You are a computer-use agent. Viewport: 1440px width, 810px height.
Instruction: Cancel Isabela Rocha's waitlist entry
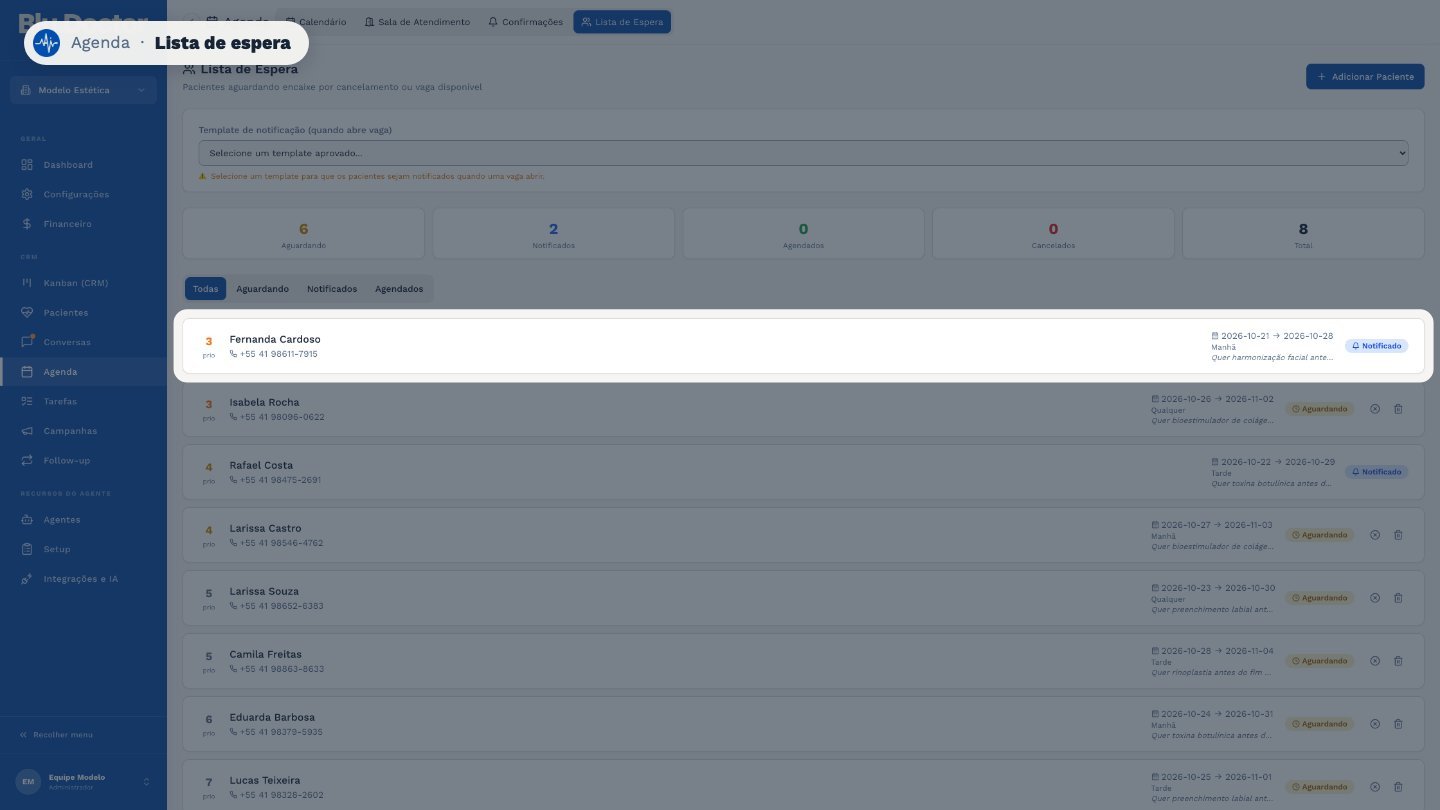tap(1374, 409)
